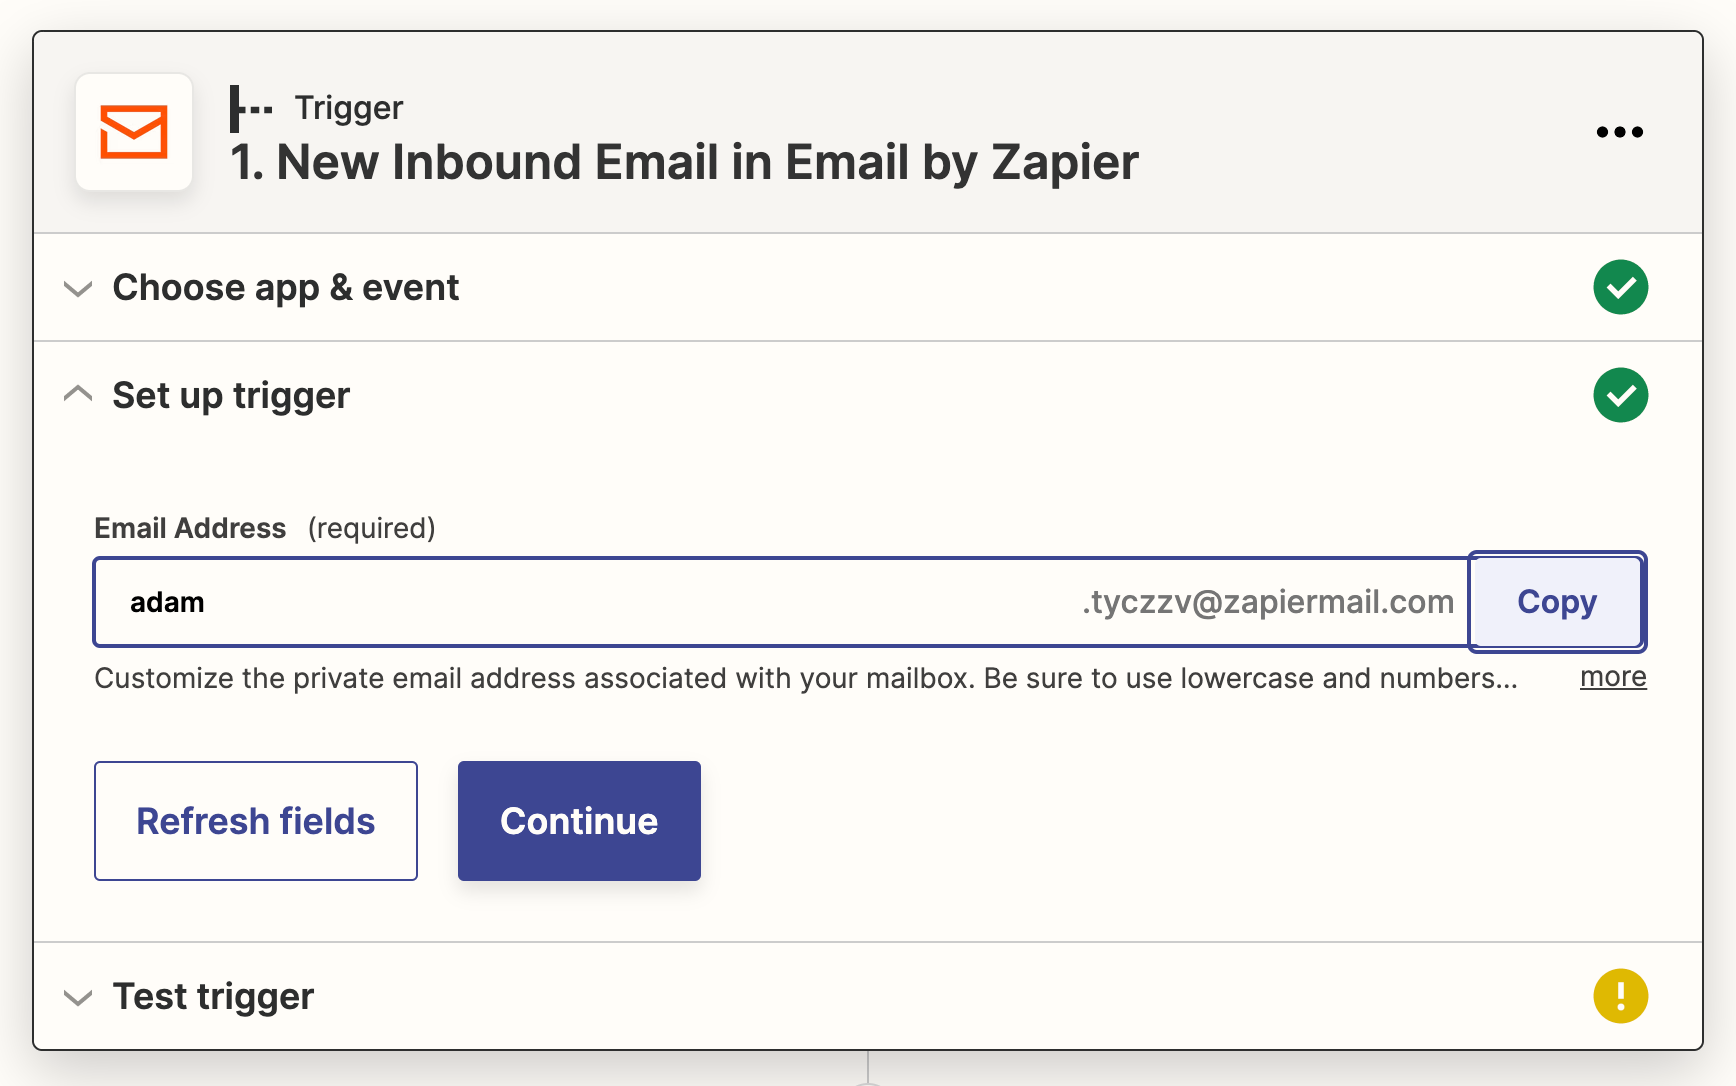Screen dimensions: 1736x1086
Task: Click the .tyczzv@zapiermail.com suffix text
Action: tap(1268, 602)
